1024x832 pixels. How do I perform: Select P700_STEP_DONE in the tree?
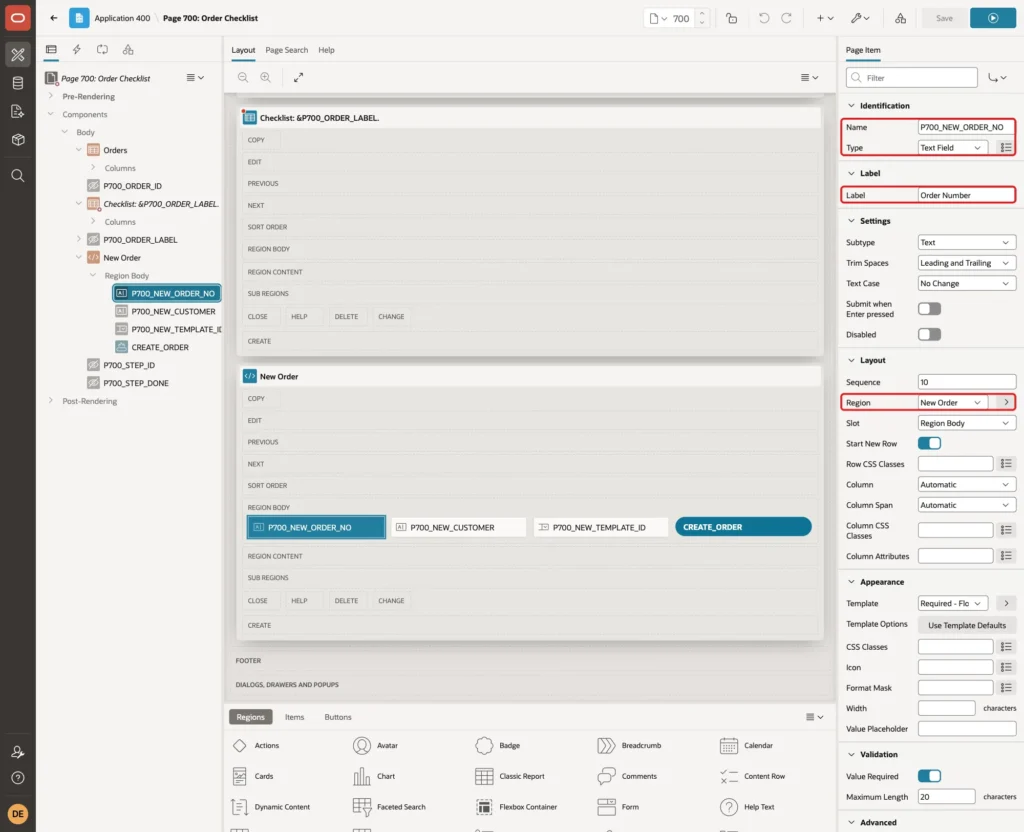135,383
